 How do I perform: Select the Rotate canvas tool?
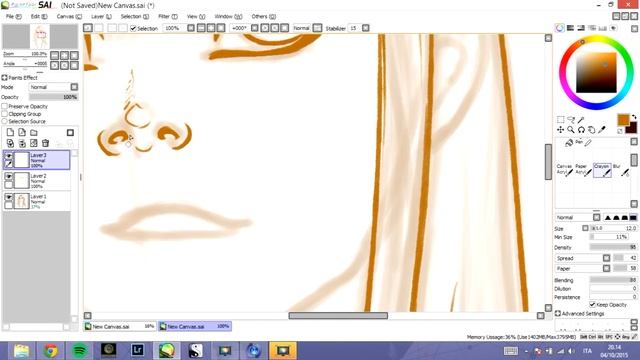point(581,130)
